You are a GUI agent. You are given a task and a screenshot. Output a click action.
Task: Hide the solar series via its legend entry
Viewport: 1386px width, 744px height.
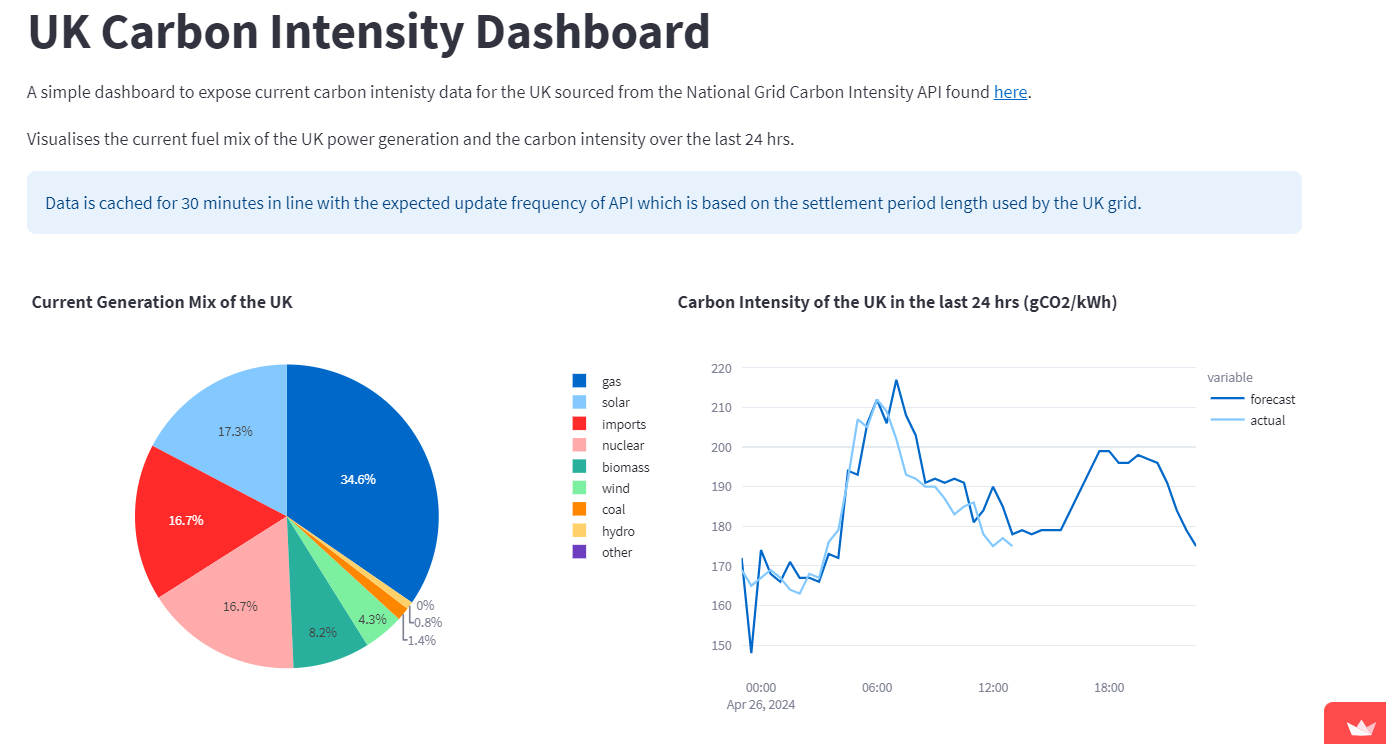[x=615, y=402]
